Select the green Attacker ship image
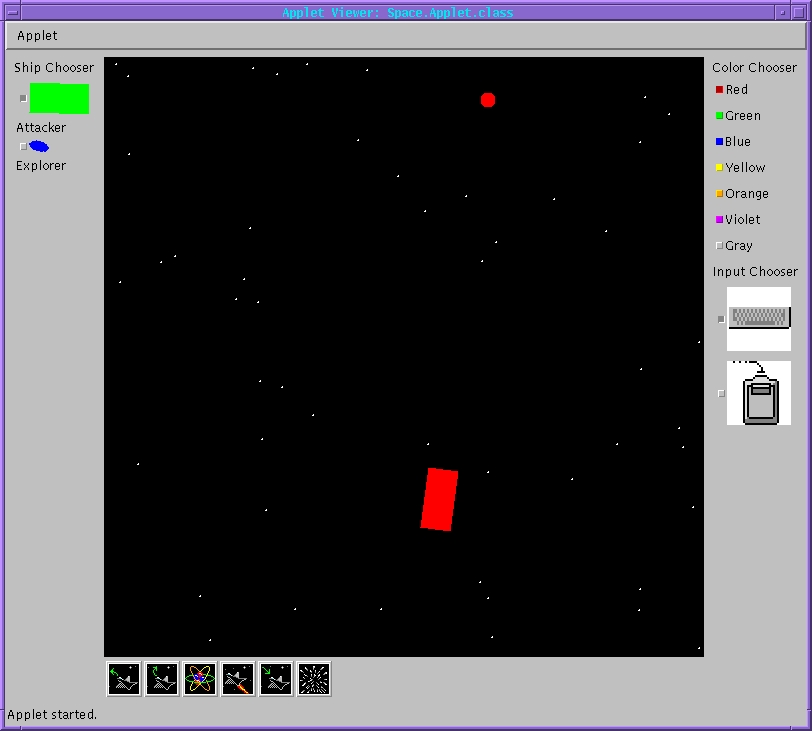812x731 pixels. (x=59, y=98)
